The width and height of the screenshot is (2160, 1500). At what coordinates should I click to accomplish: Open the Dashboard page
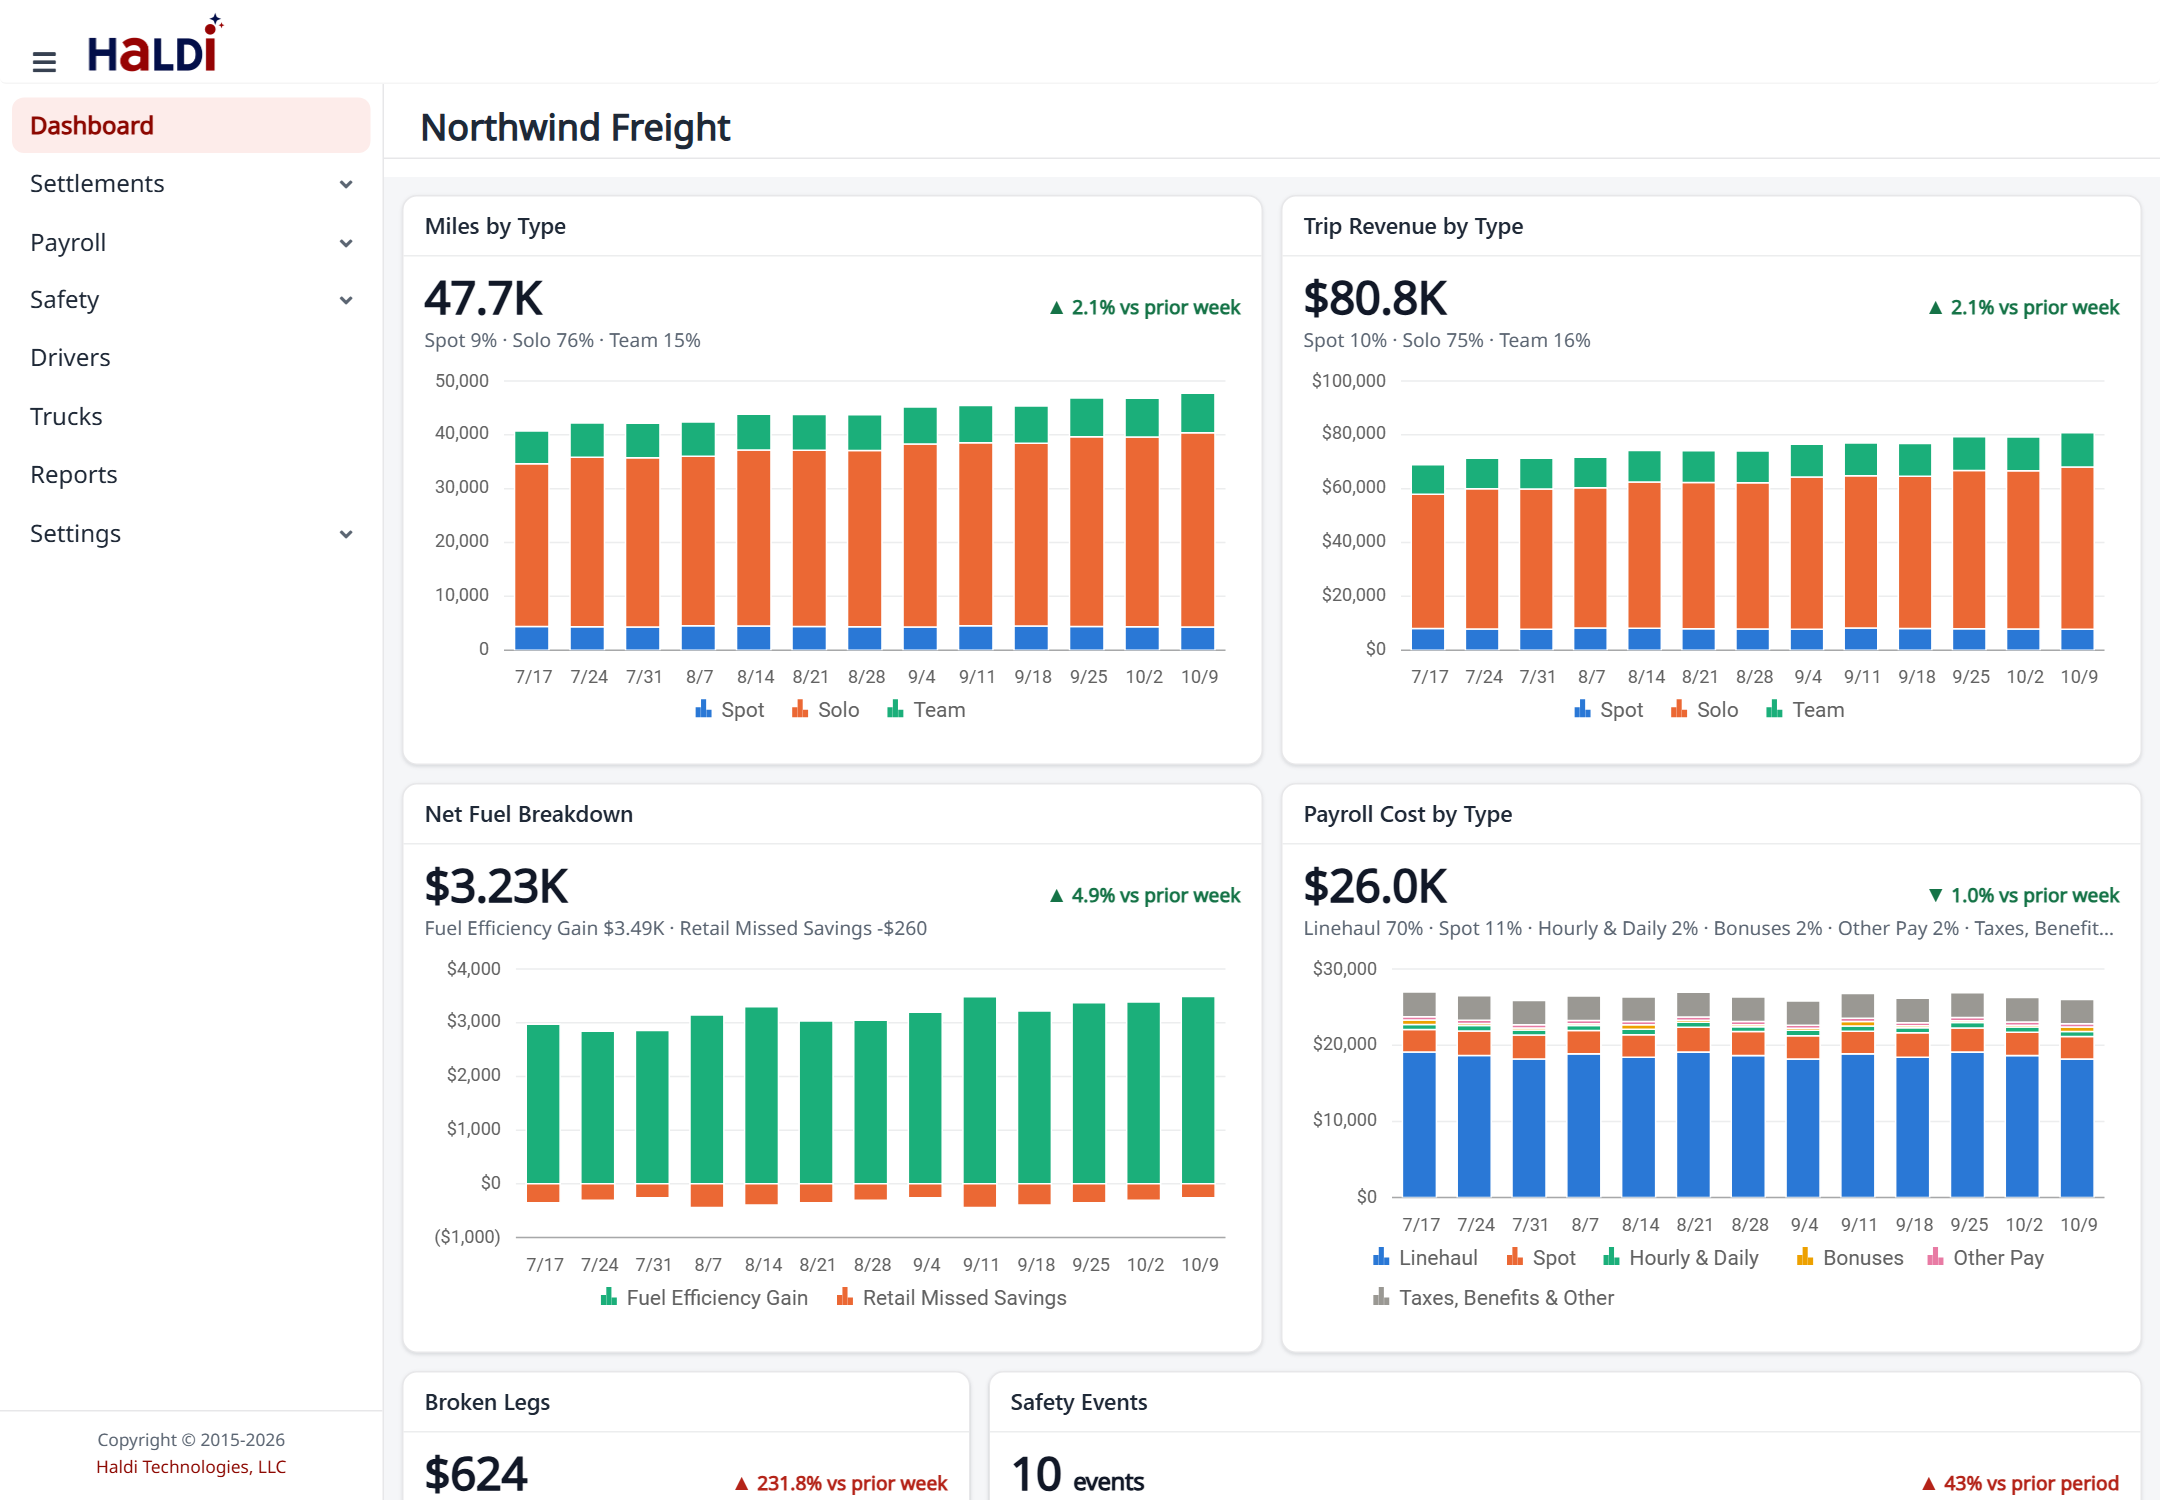[191, 126]
